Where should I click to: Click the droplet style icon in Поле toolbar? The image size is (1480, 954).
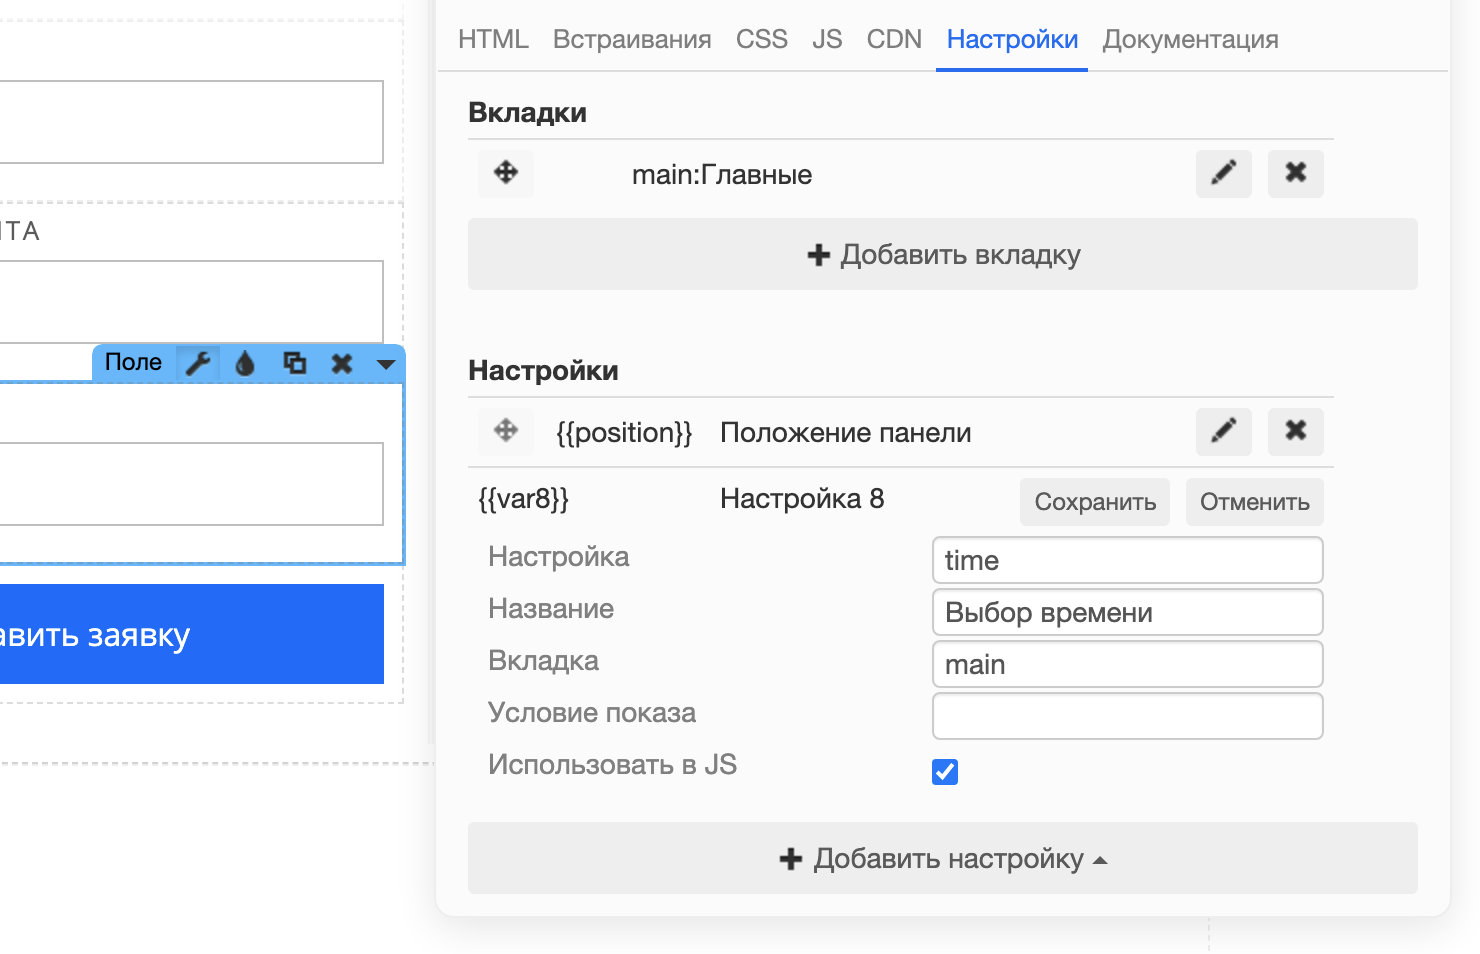tap(245, 363)
